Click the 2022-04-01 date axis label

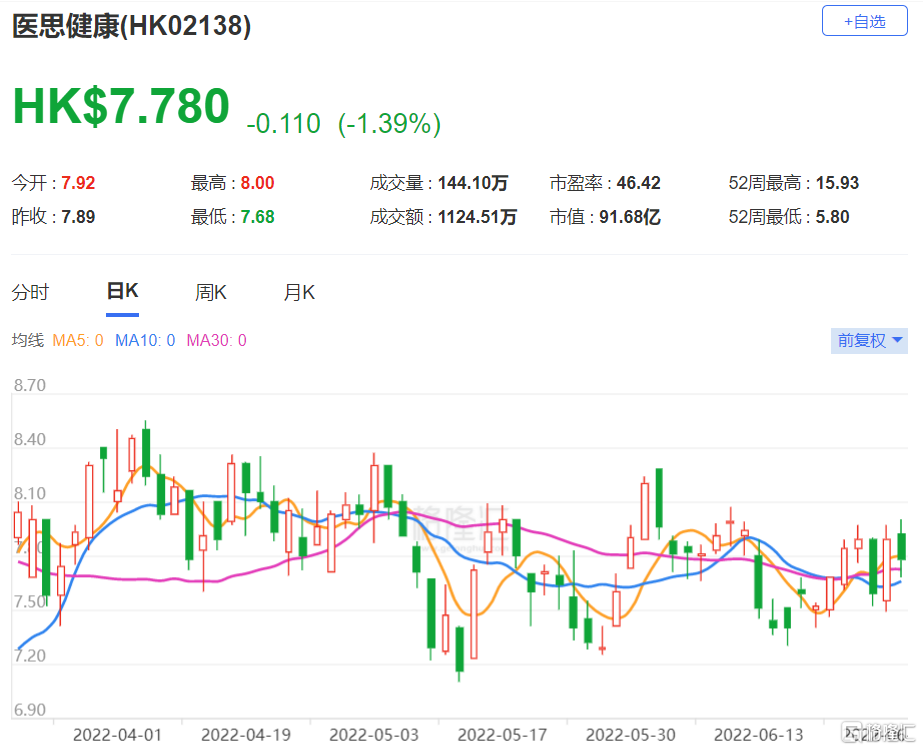(x=117, y=735)
